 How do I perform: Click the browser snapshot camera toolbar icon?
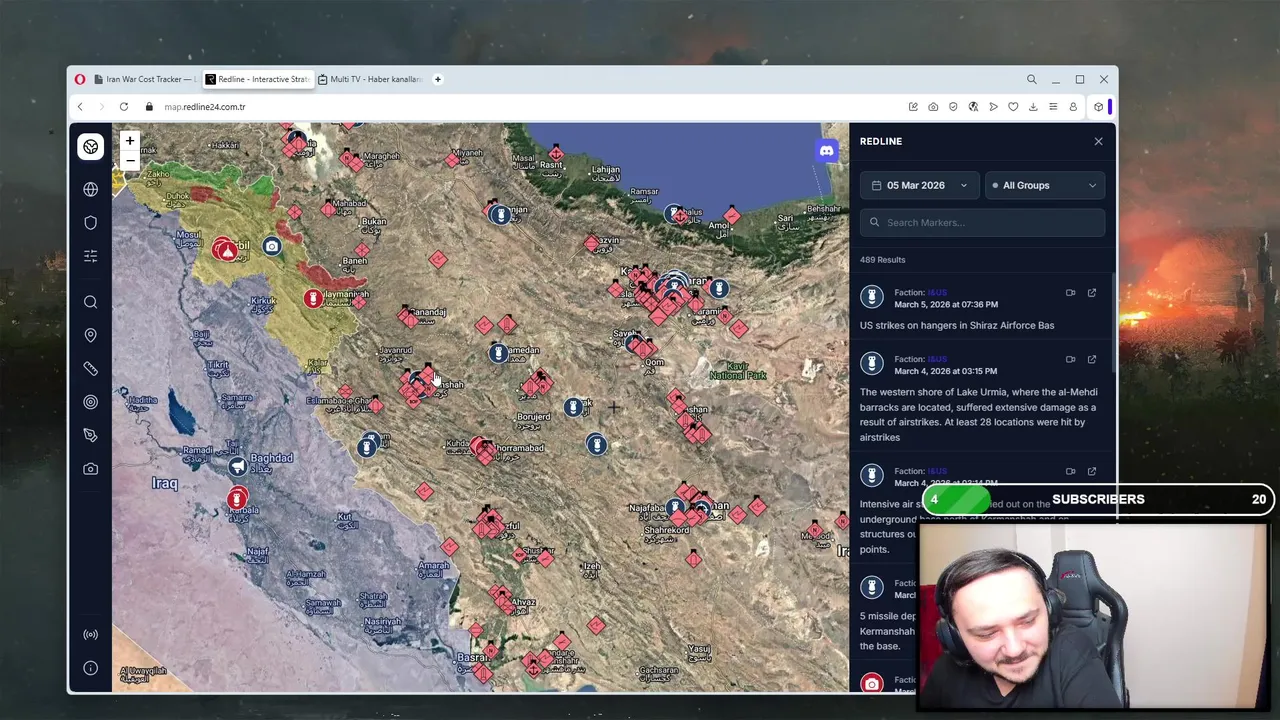tap(933, 107)
